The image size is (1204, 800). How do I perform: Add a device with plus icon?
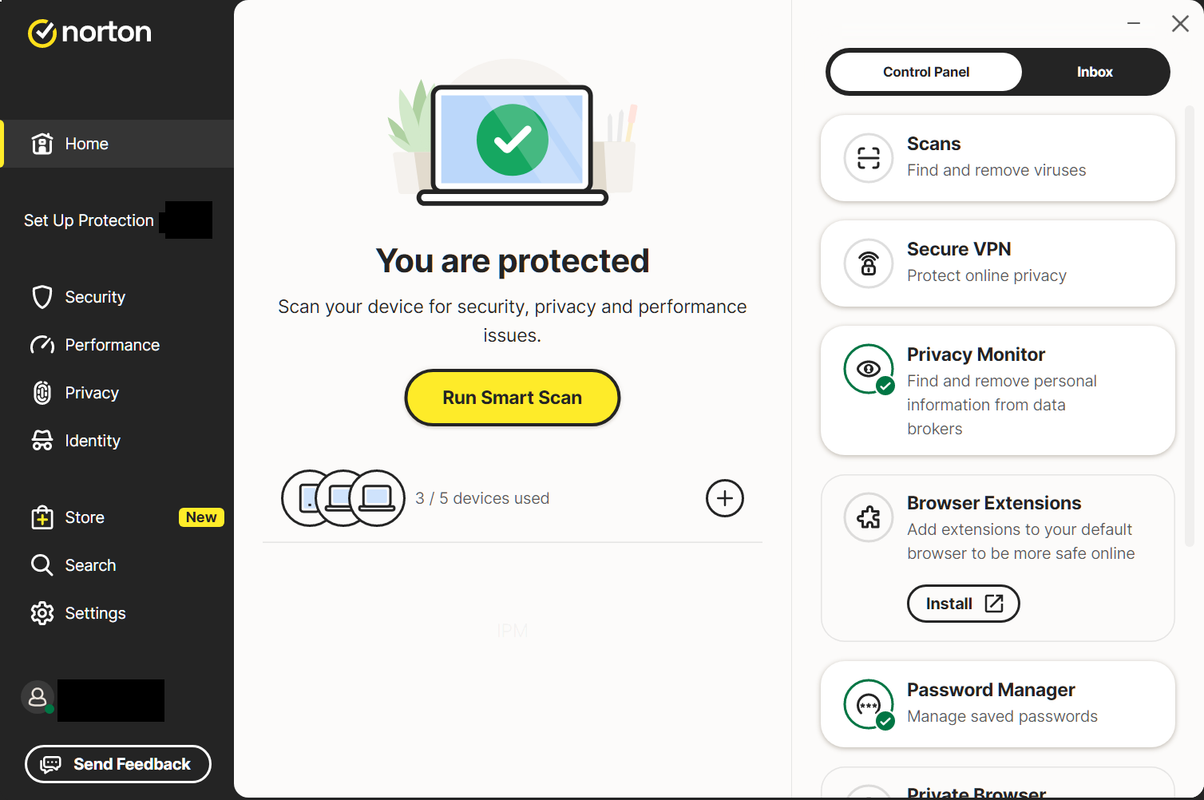(725, 498)
